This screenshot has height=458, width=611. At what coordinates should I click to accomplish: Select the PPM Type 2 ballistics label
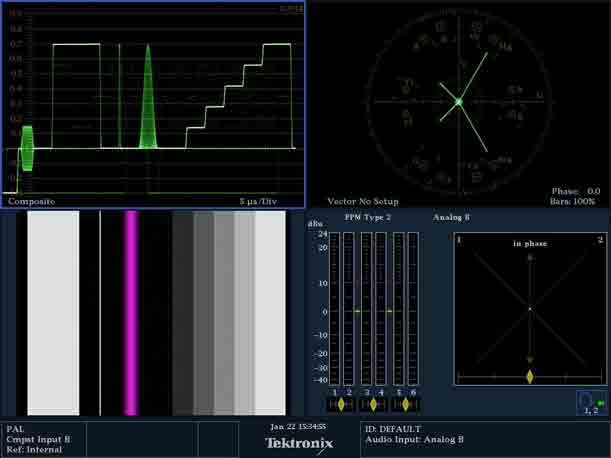click(x=368, y=216)
